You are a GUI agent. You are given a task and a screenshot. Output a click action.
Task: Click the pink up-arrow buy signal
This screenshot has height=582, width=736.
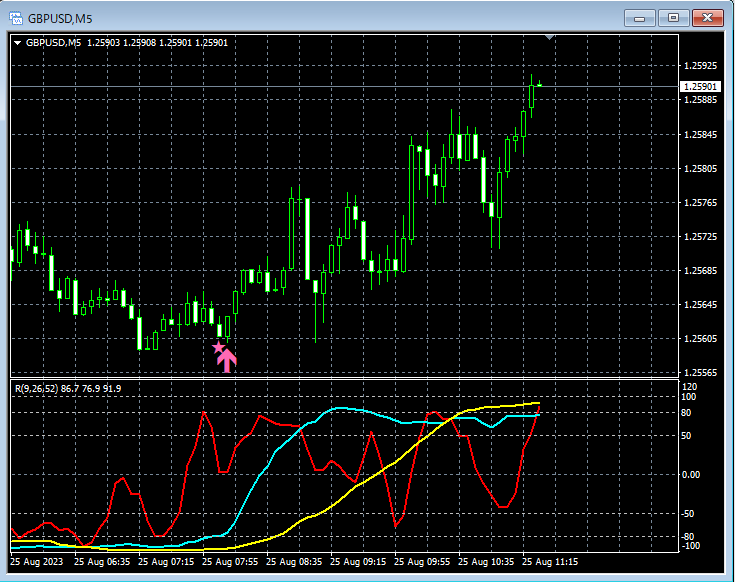pos(227,360)
